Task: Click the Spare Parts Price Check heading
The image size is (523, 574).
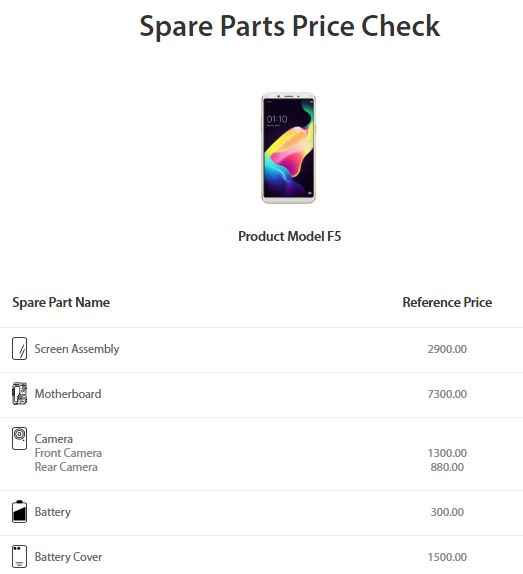Action: [x=289, y=26]
